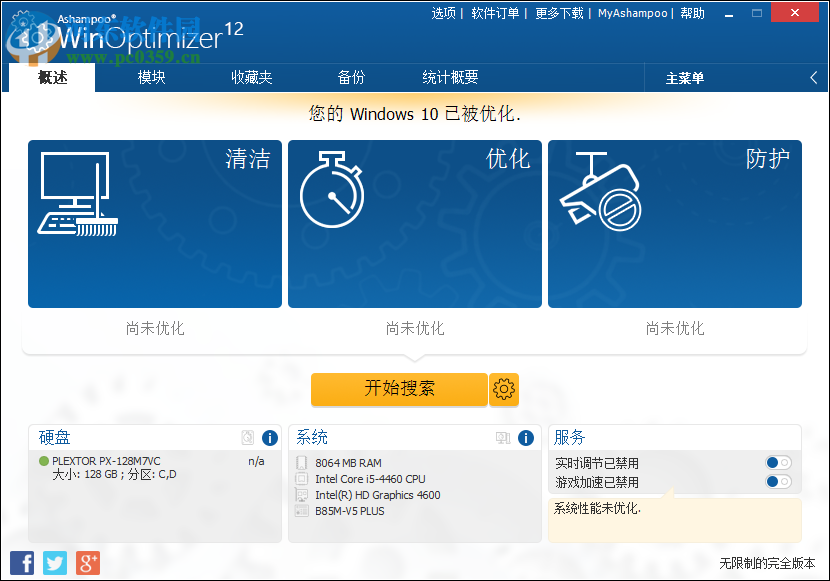Click the monitor icon in the 系统 panel header
The width and height of the screenshot is (830, 581).
point(503,438)
